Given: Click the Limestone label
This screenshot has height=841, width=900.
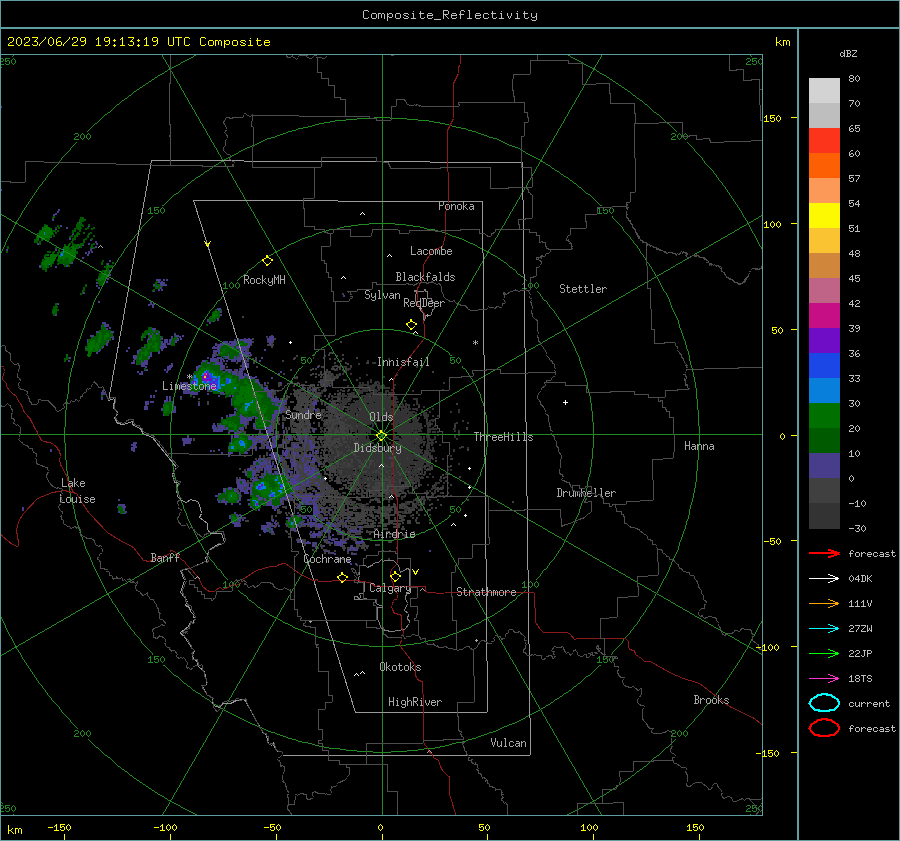Looking at the screenshot, I should click(189, 386).
